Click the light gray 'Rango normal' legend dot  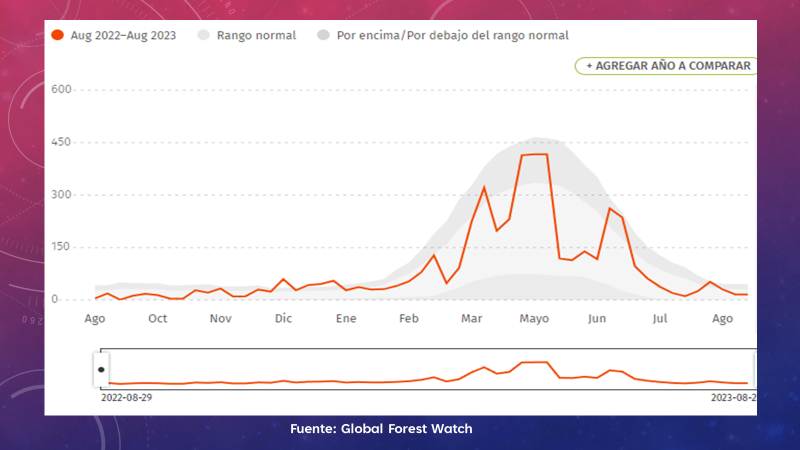(x=204, y=35)
